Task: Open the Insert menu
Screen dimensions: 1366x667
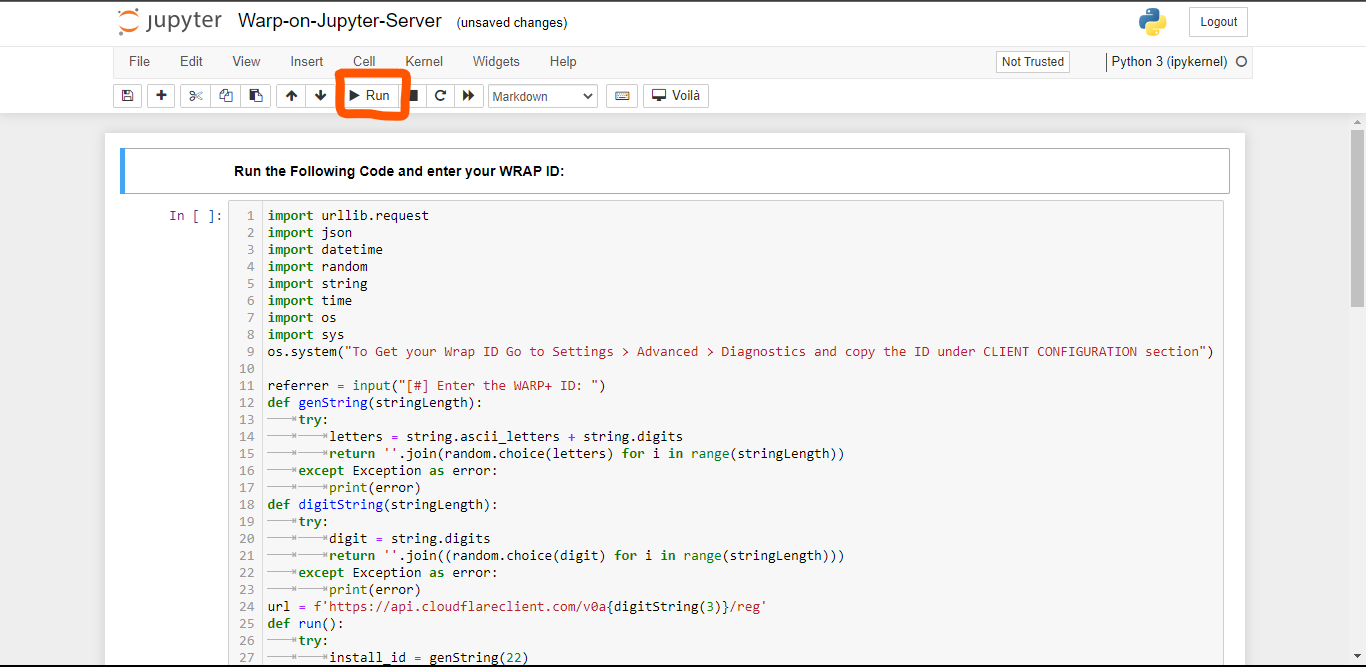Action: 307,62
